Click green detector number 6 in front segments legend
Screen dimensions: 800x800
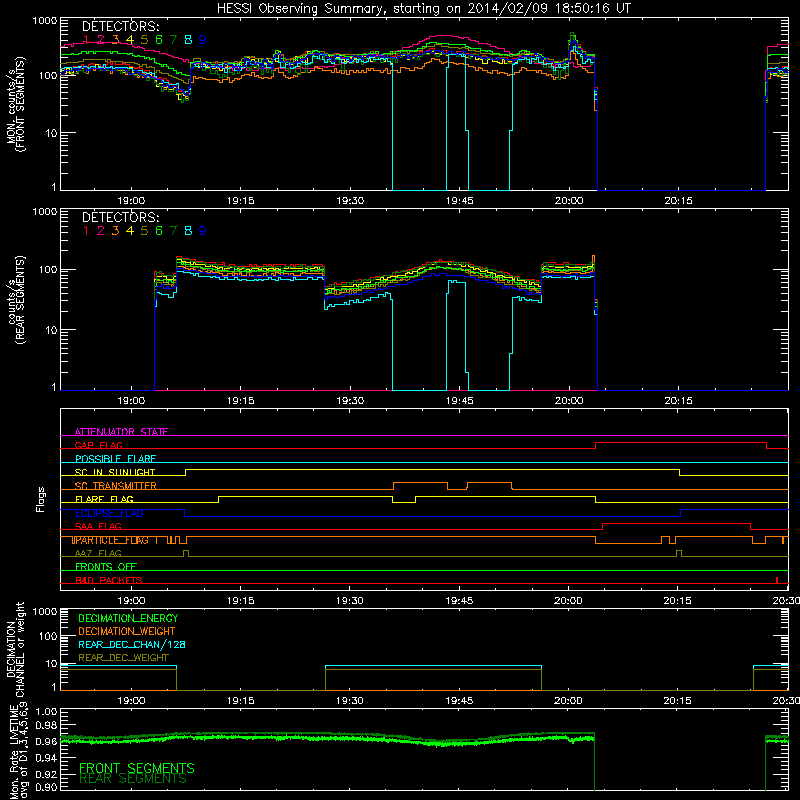coord(159,39)
